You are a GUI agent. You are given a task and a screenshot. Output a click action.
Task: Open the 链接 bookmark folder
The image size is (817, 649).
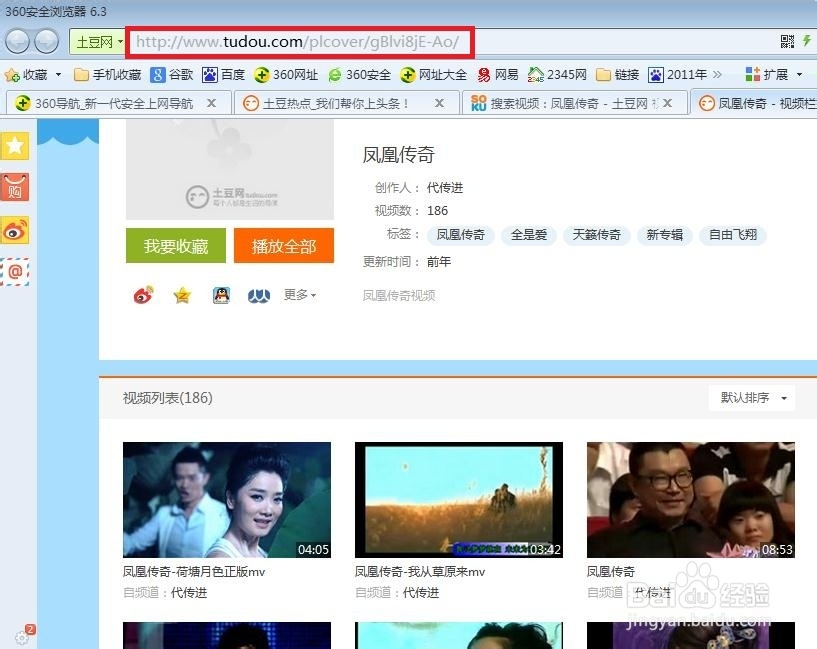point(618,75)
